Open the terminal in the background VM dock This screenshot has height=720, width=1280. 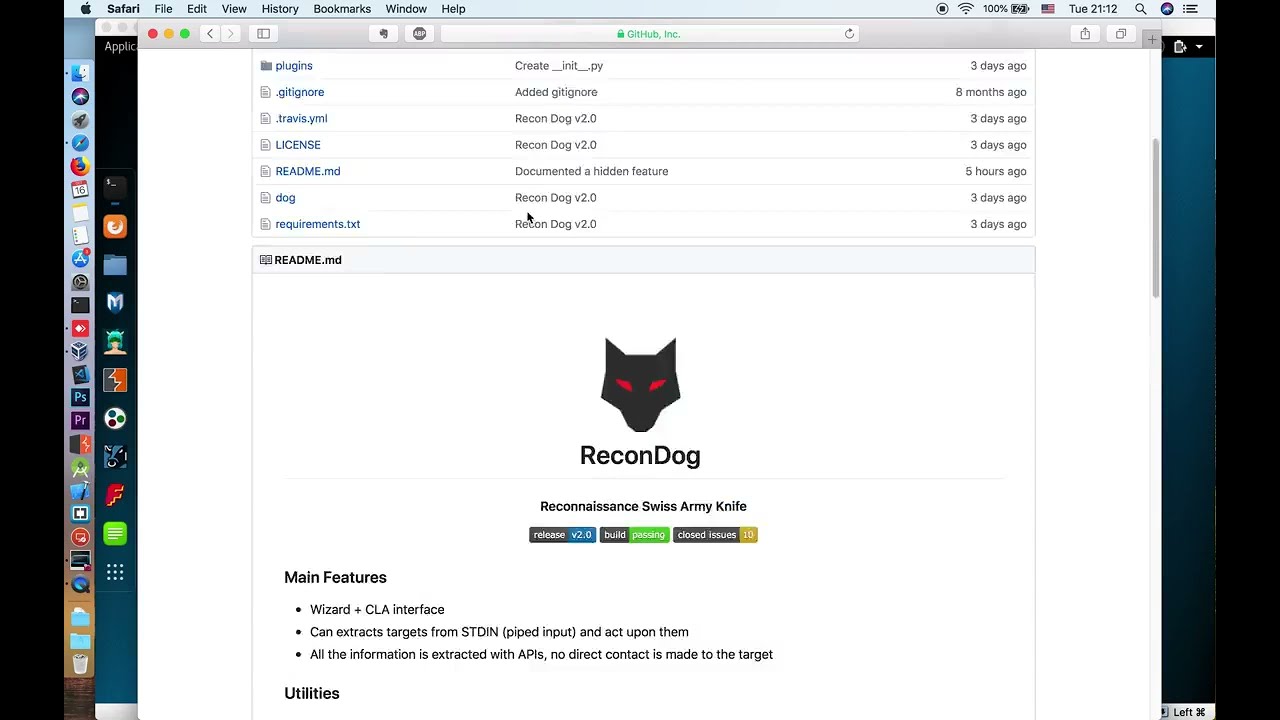point(115,187)
